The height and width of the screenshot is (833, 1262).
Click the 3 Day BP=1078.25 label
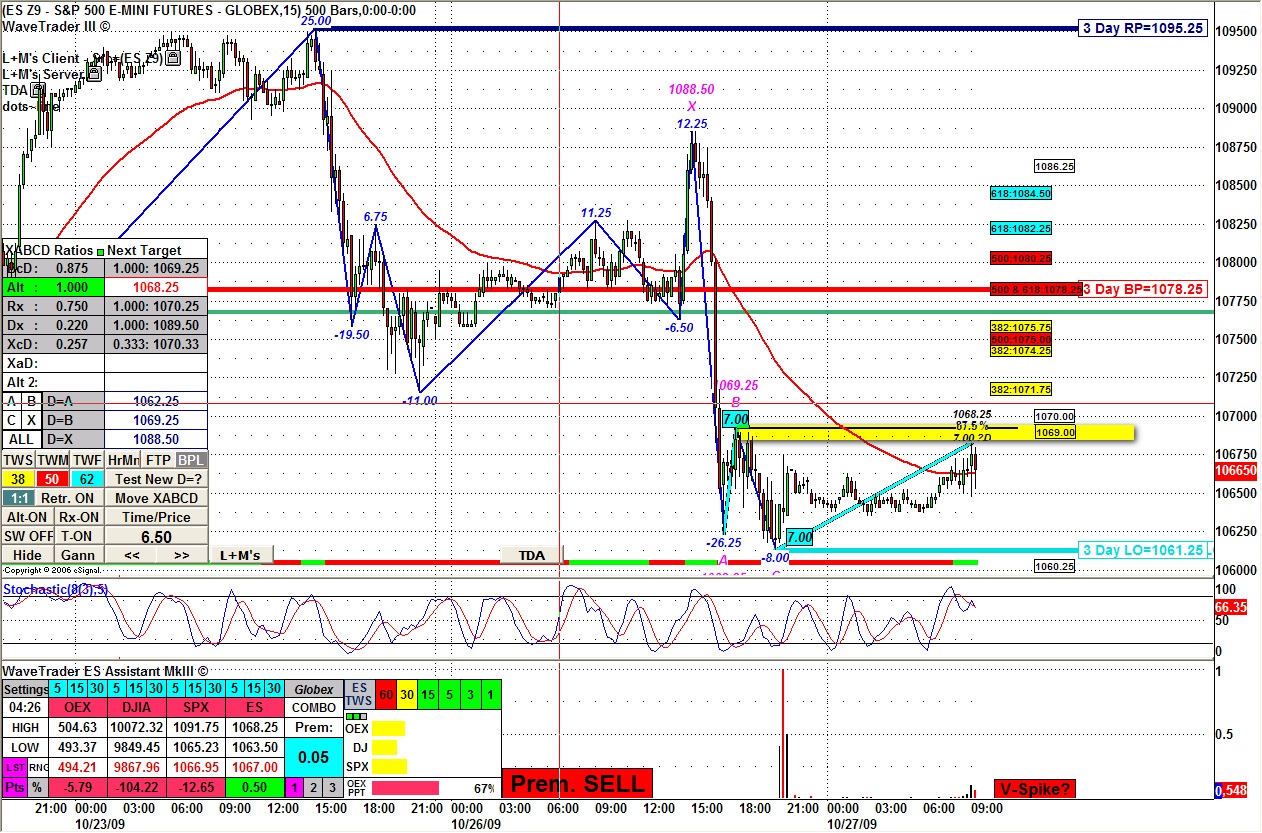(1142, 289)
